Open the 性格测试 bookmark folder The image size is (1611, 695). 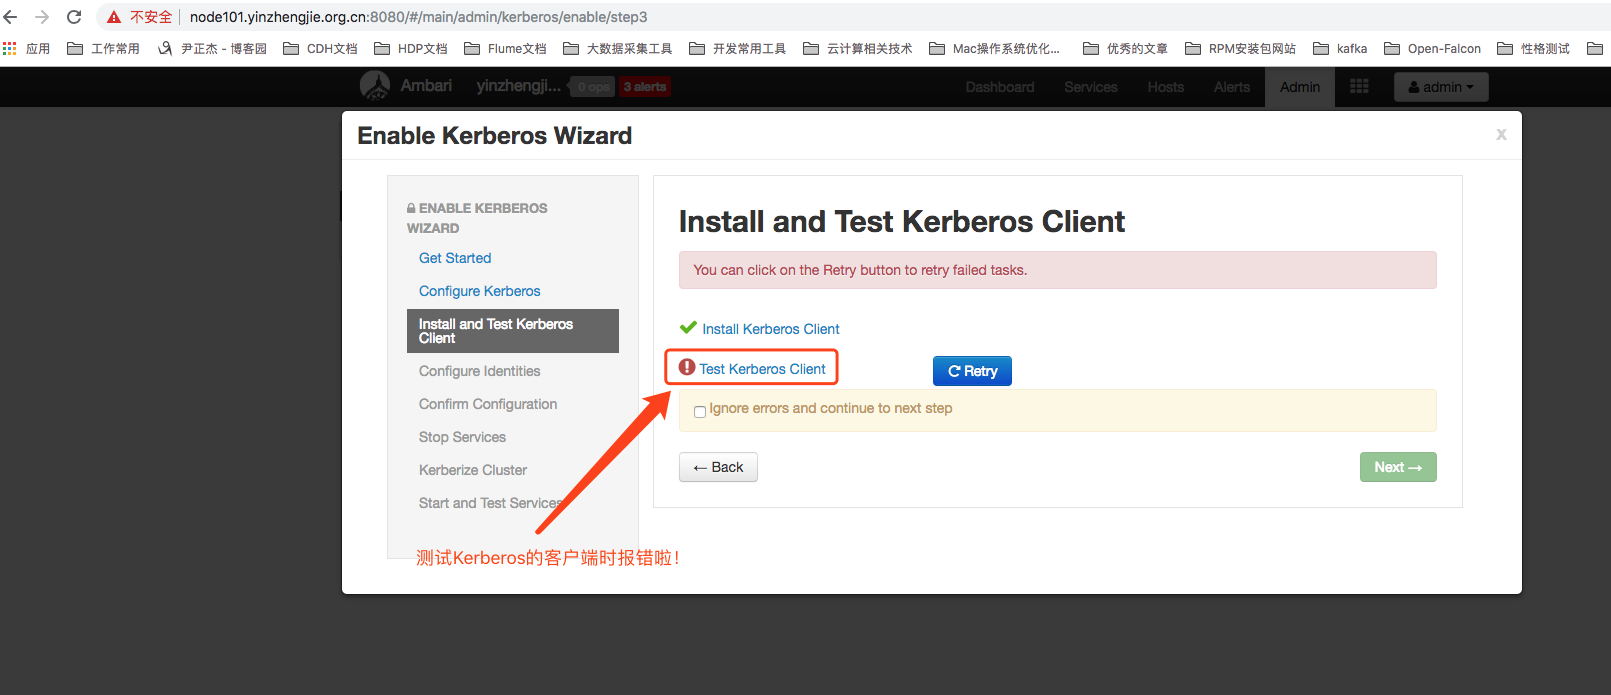1534,48
